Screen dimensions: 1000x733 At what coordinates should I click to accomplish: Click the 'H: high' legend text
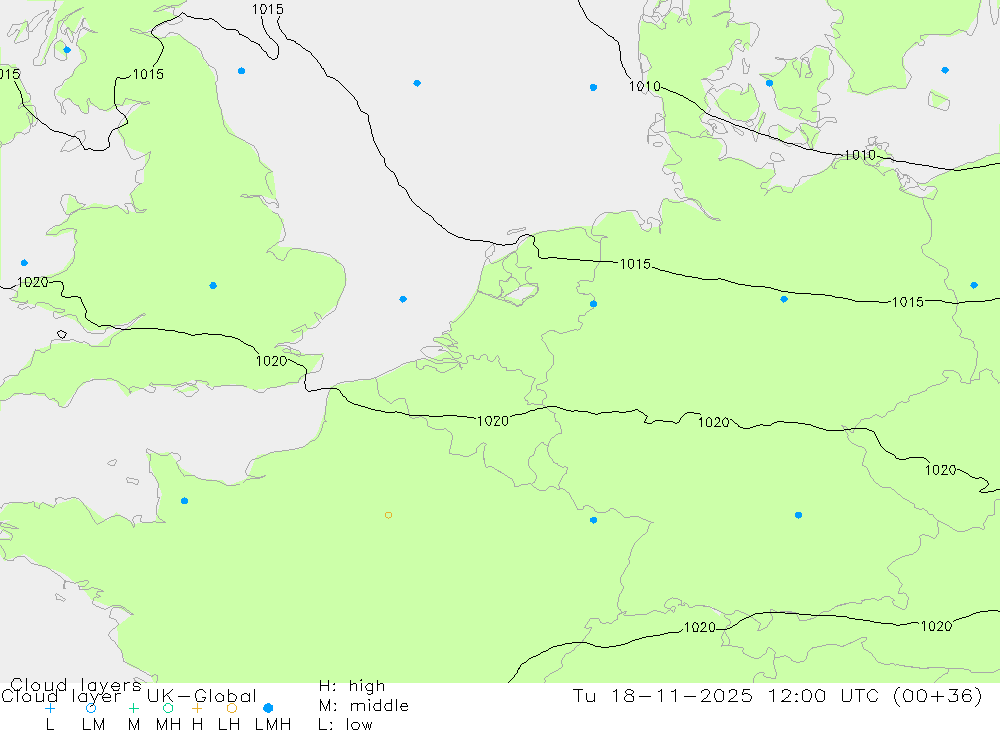tap(352, 686)
